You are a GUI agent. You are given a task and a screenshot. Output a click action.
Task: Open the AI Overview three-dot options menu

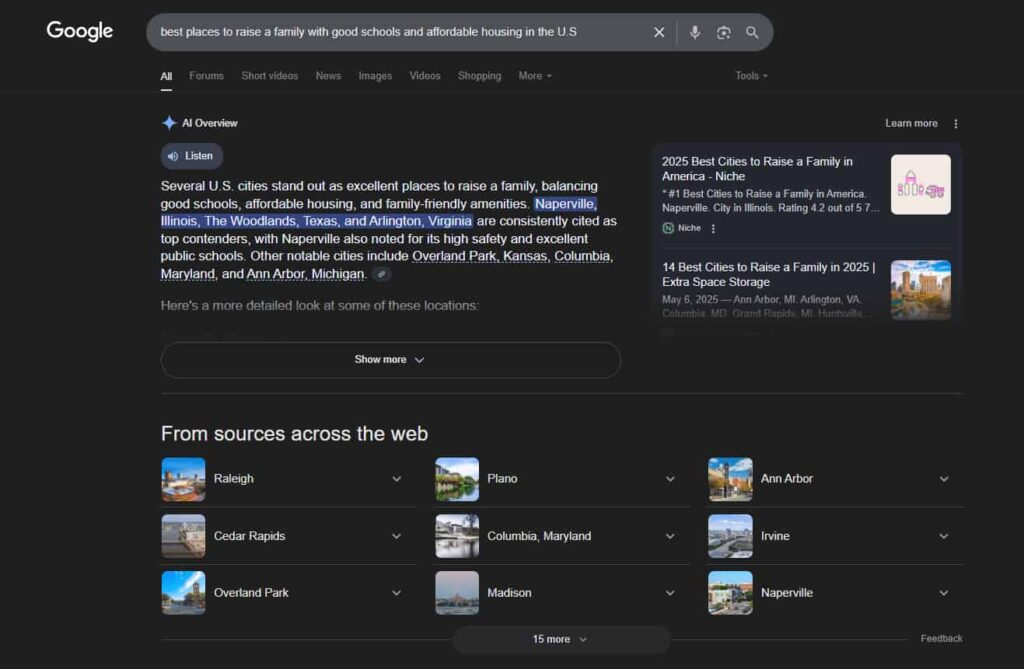coord(955,123)
